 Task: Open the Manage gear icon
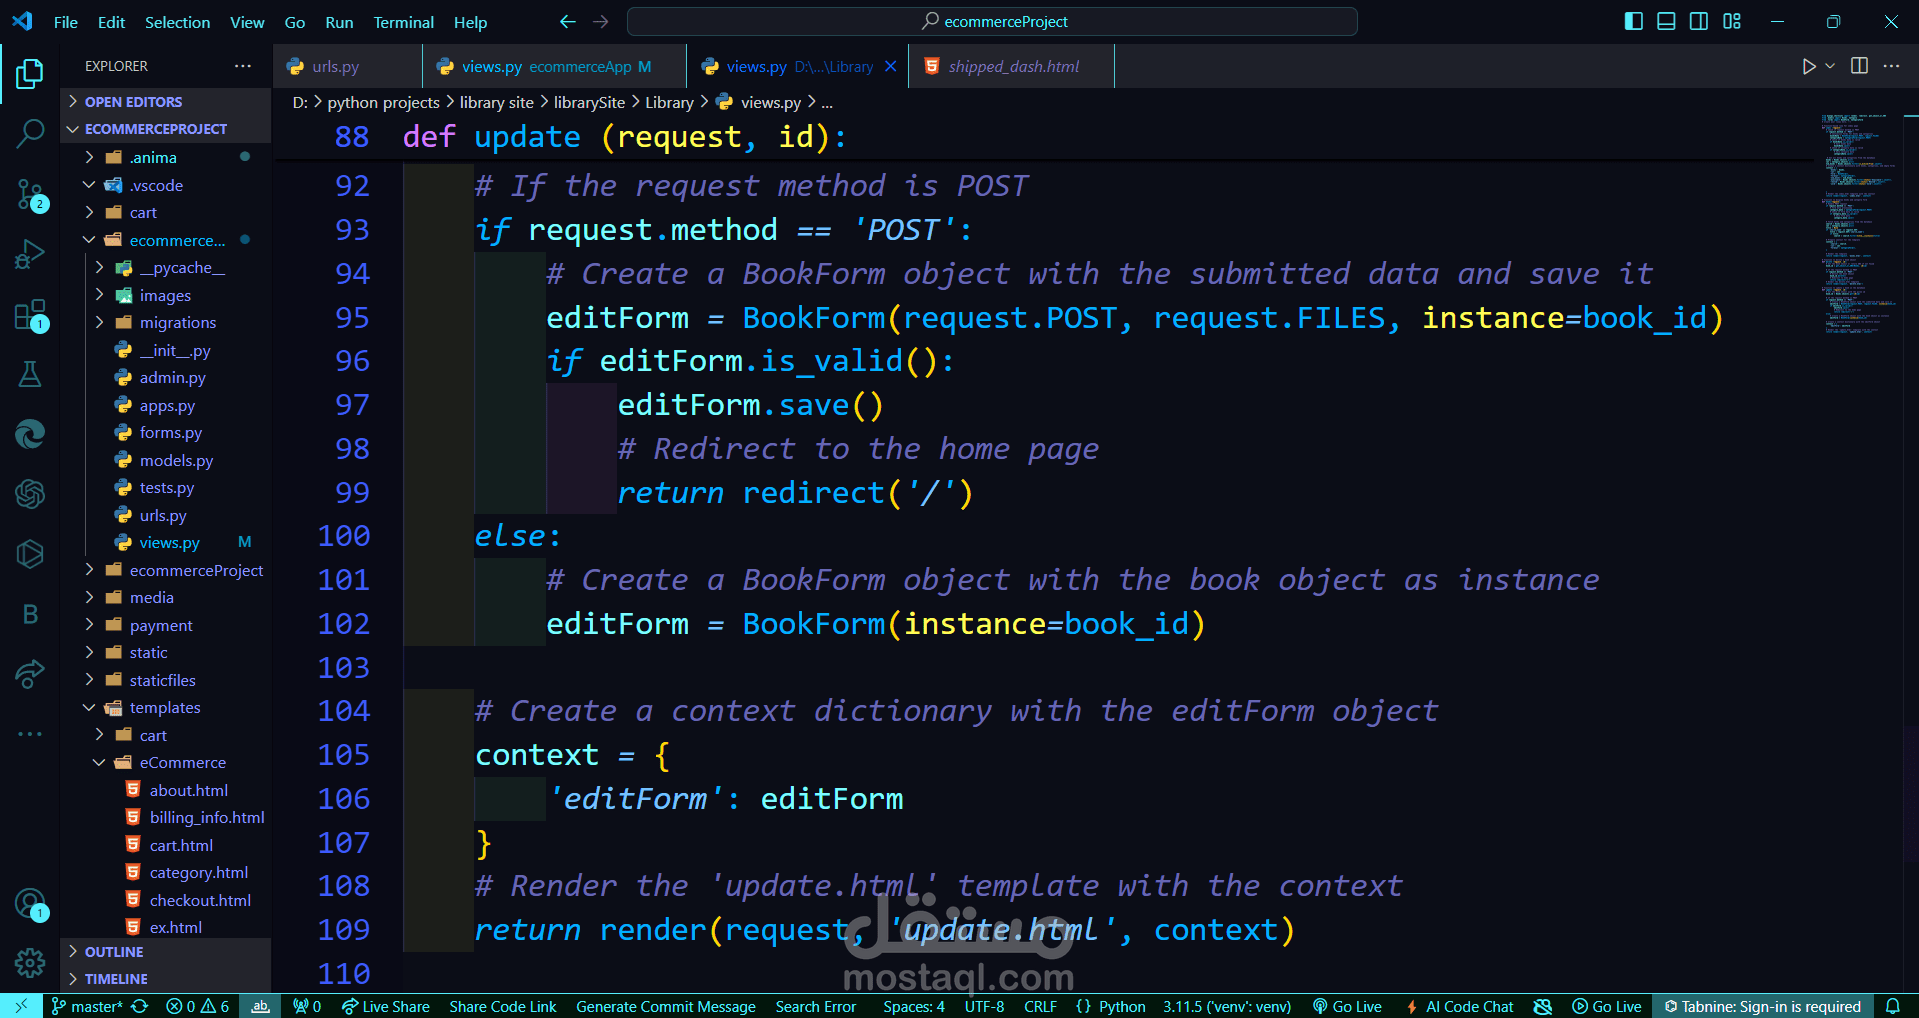pyautogui.click(x=30, y=963)
